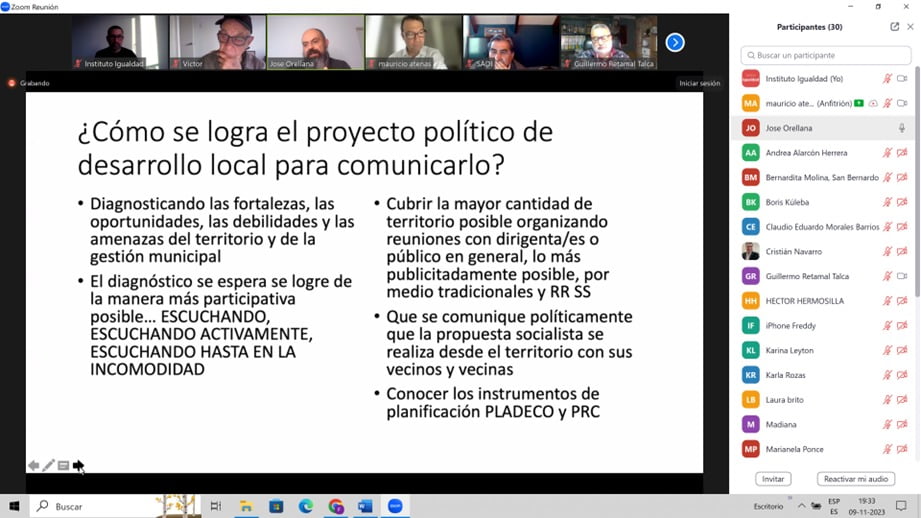Open the language ESP input selector

835,507
